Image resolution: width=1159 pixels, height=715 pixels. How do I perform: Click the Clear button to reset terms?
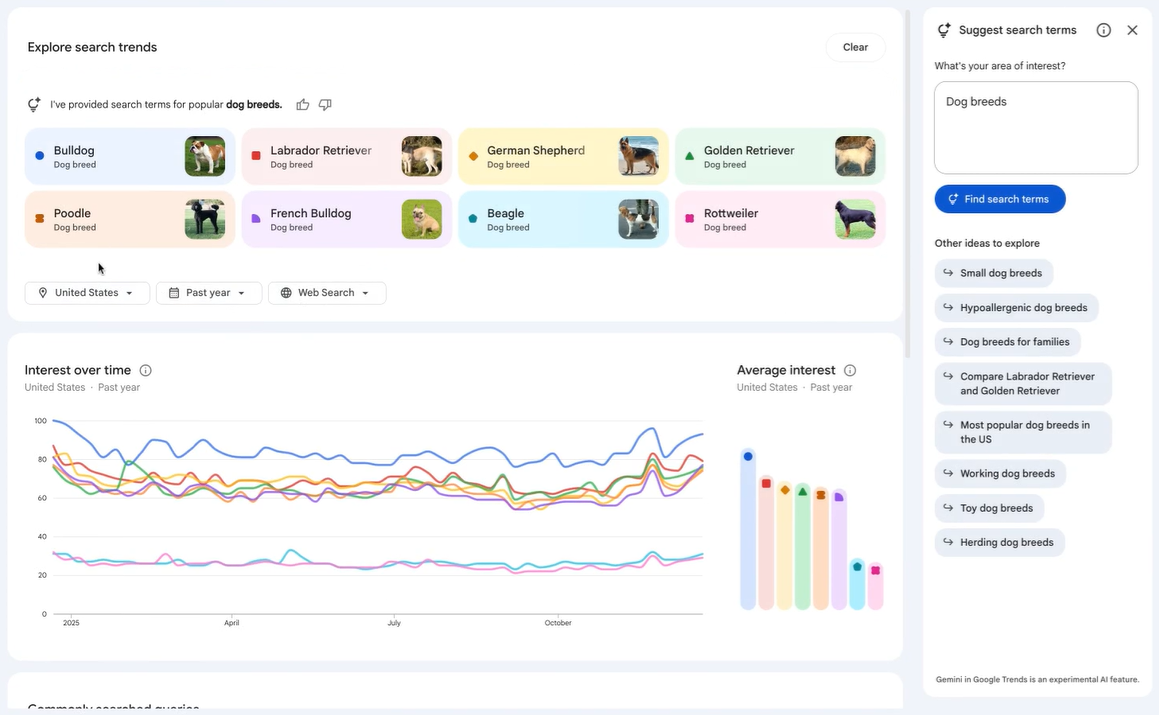[x=855, y=47]
